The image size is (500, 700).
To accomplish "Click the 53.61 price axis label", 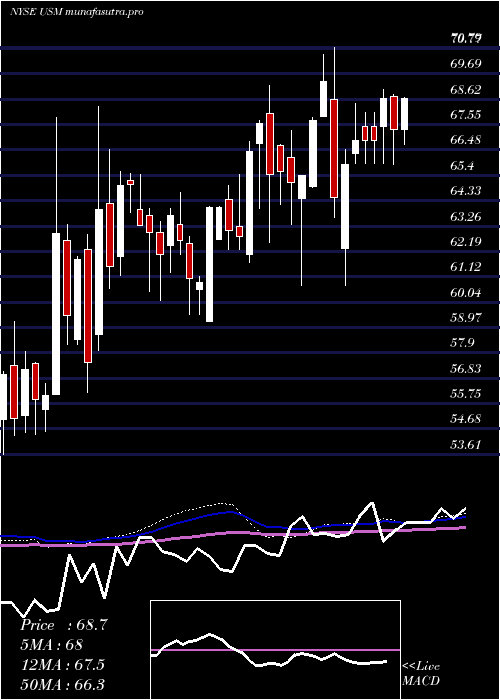I will (x=466, y=445).
